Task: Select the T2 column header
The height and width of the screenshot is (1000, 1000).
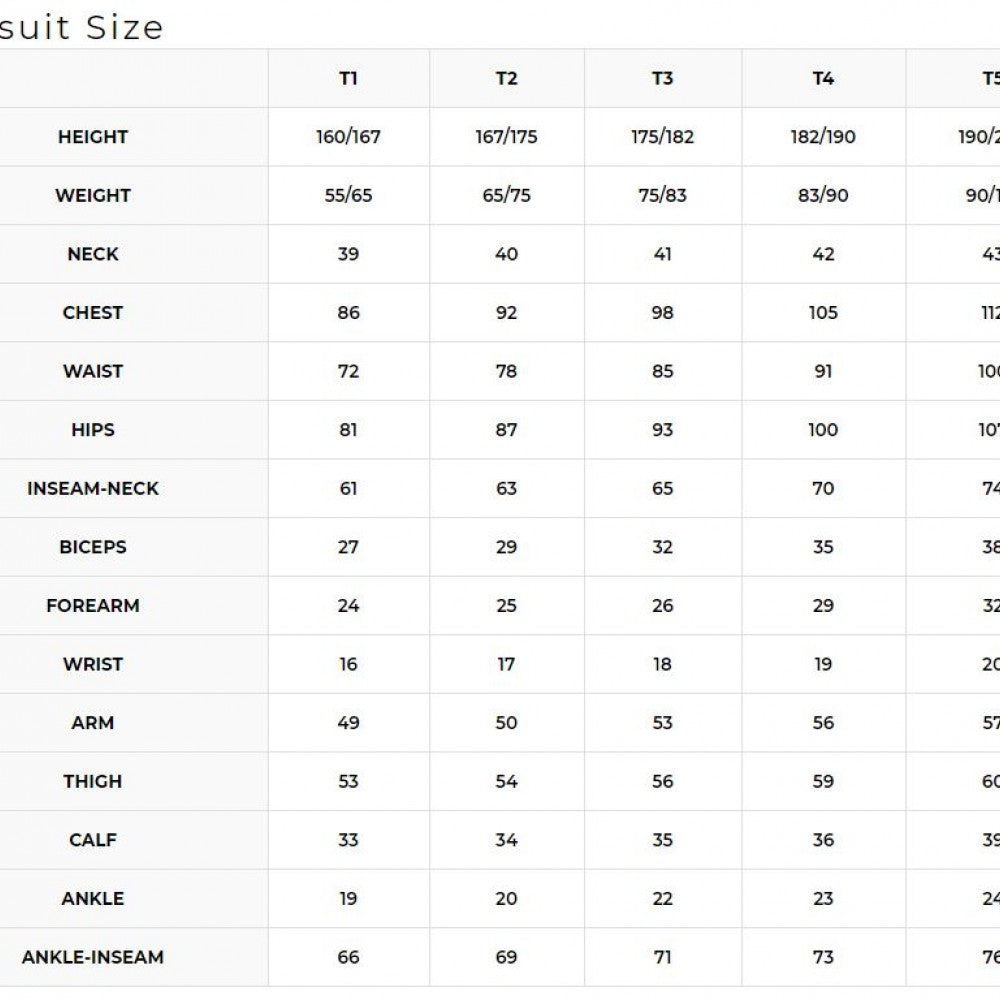Action: click(x=506, y=78)
